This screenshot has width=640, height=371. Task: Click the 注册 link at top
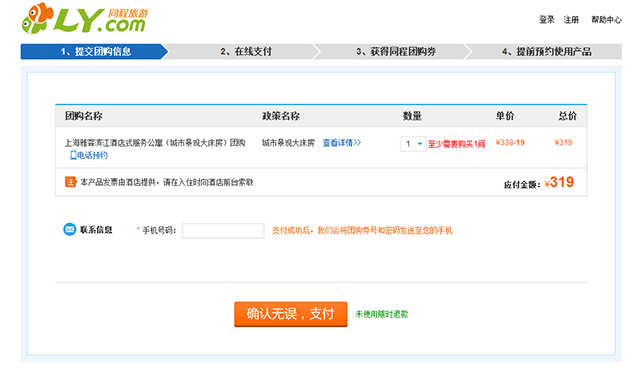[571, 20]
